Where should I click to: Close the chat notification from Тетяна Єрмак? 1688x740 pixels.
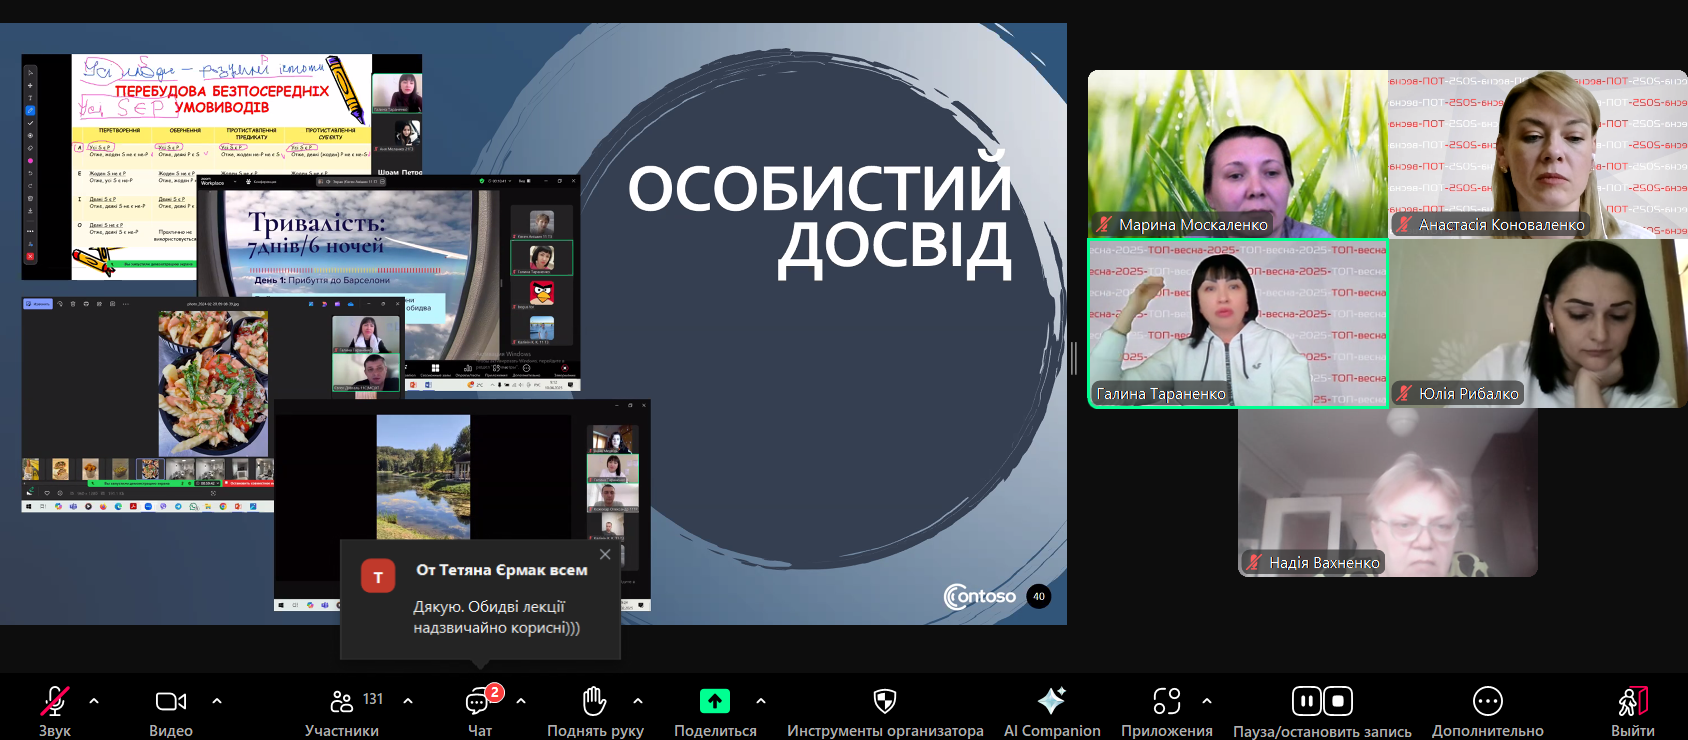(605, 554)
